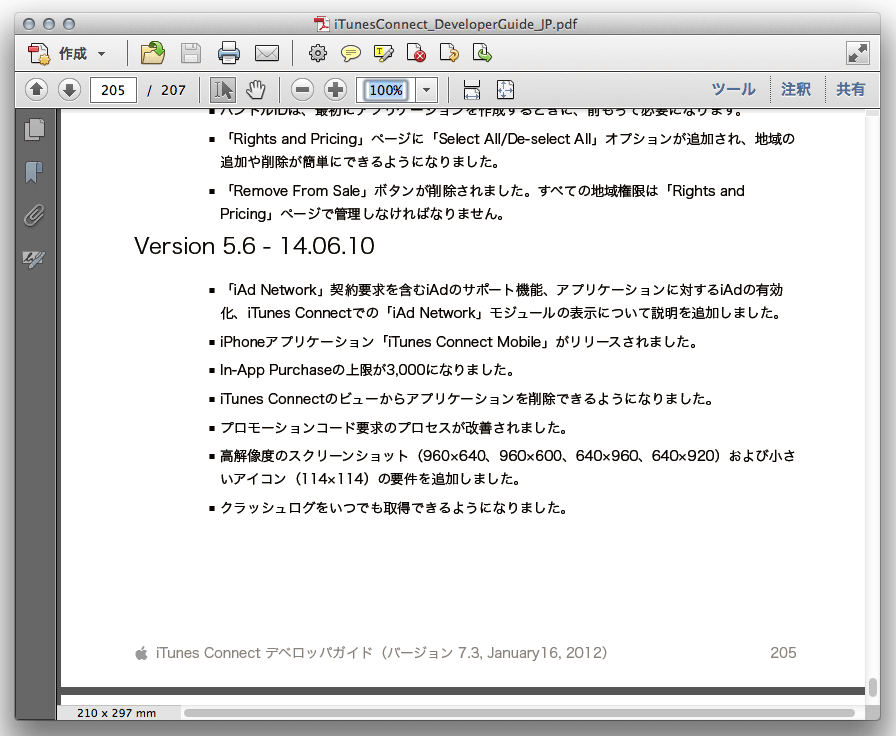Click the プロモーションコード bullet line

pyautogui.click(x=394, y=427)
